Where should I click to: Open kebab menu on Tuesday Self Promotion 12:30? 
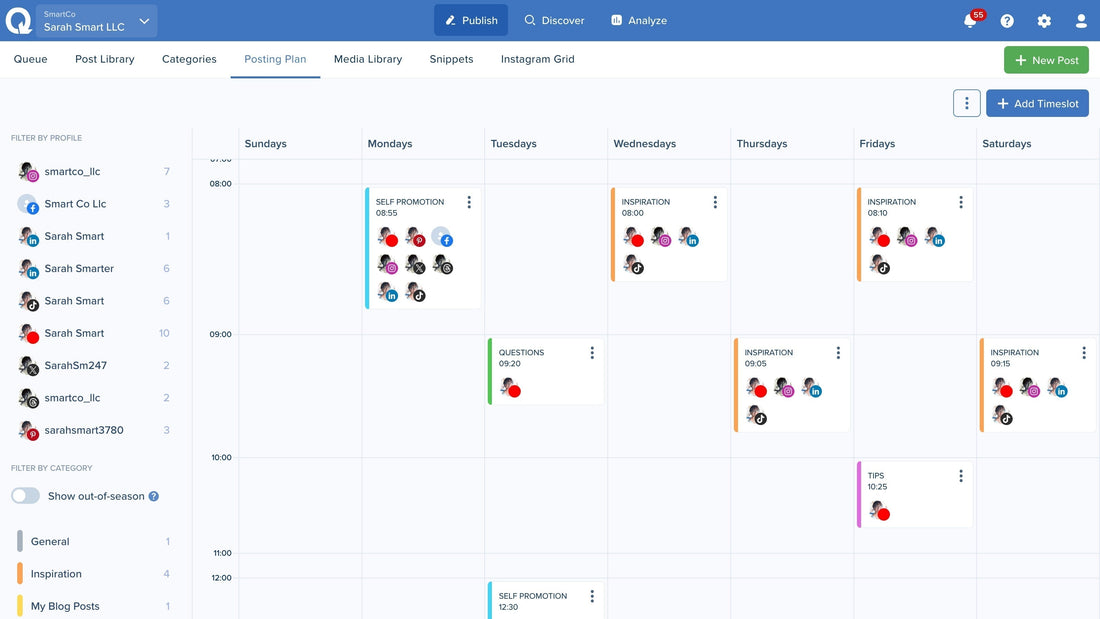592,596
